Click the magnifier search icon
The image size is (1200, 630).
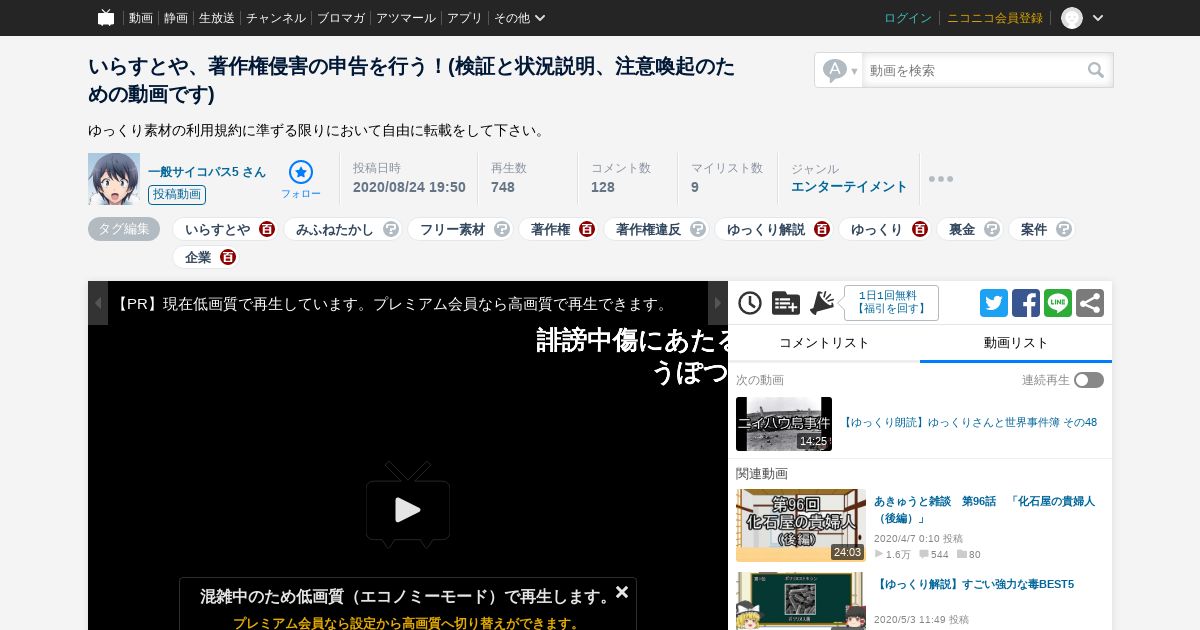(x=1096, y=70)
